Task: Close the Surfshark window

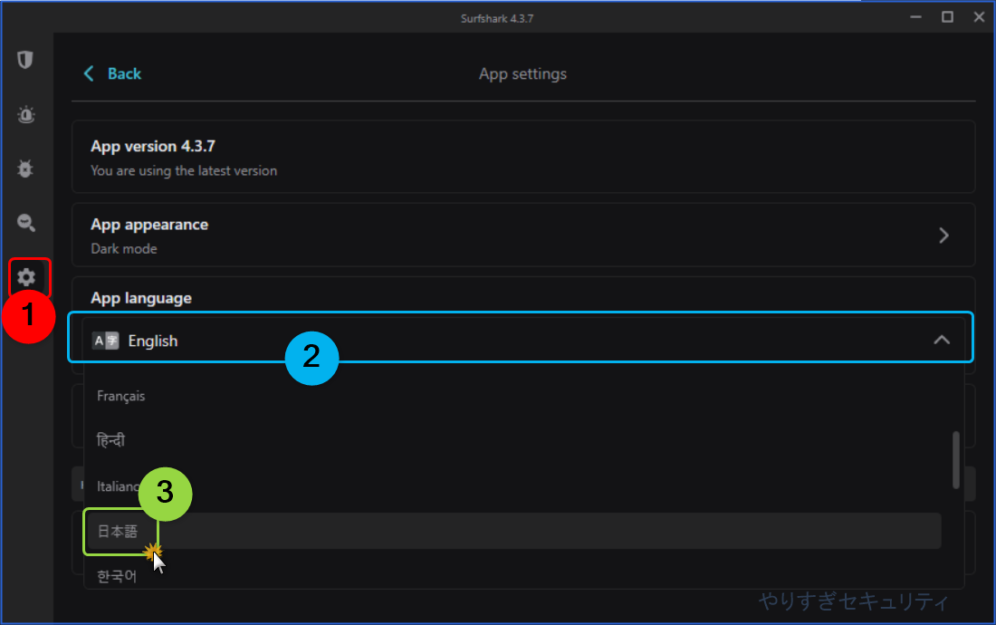Action: (979, 17)
